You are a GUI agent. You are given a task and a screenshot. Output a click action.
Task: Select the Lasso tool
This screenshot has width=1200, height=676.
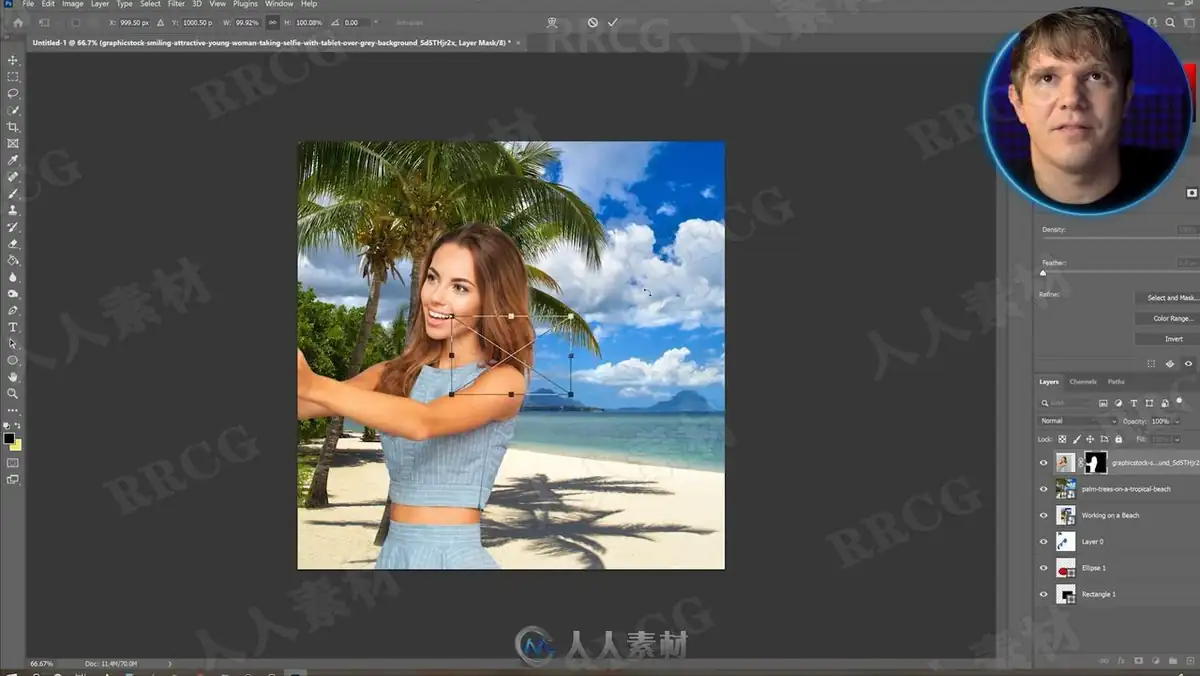click(x=13, y=93)
